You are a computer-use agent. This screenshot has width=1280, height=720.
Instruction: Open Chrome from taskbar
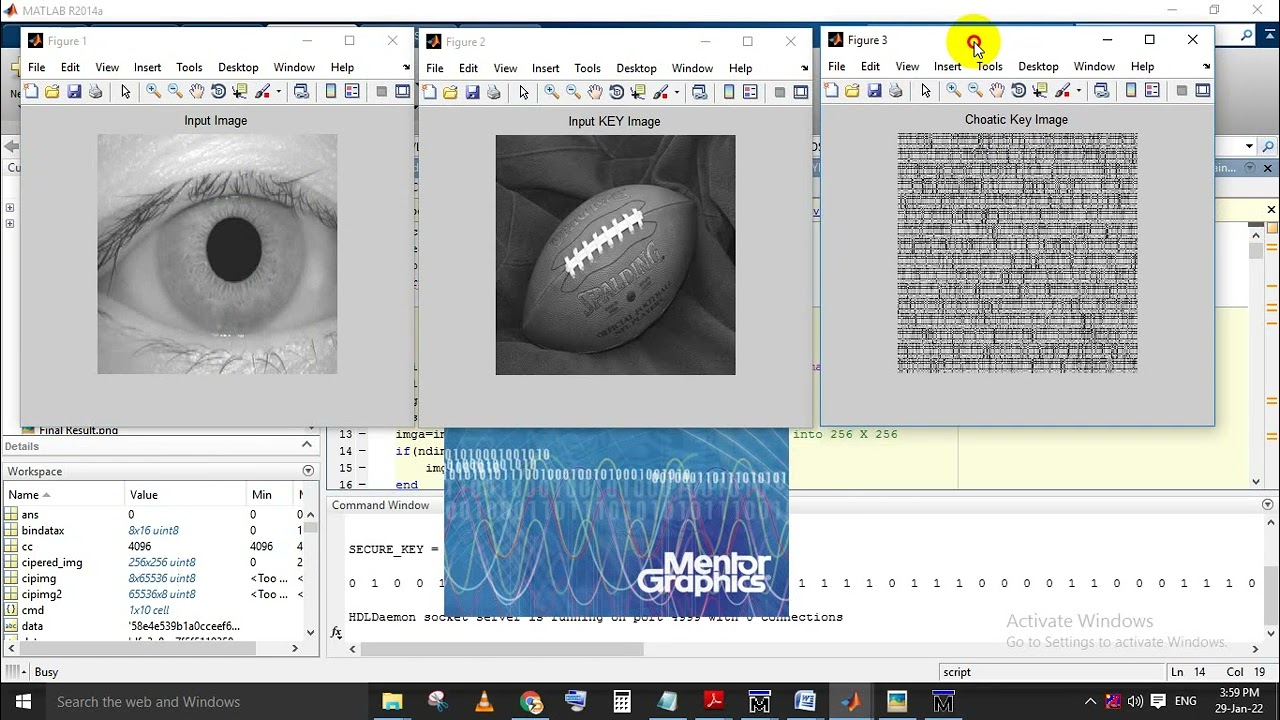coord(531,702)
